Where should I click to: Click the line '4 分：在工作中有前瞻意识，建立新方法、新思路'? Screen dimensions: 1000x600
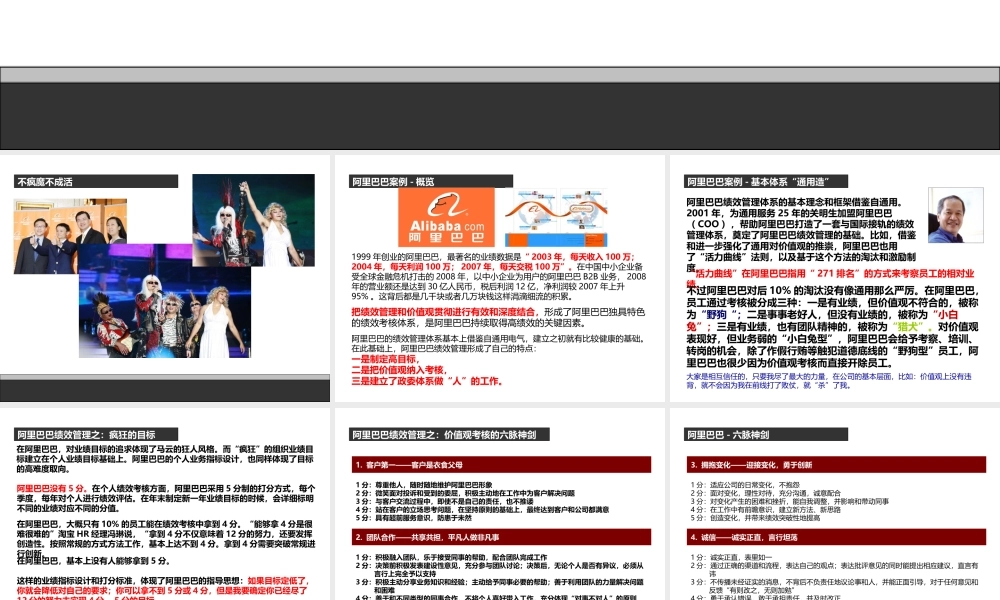pyautogui.click(x=768, y=509)
